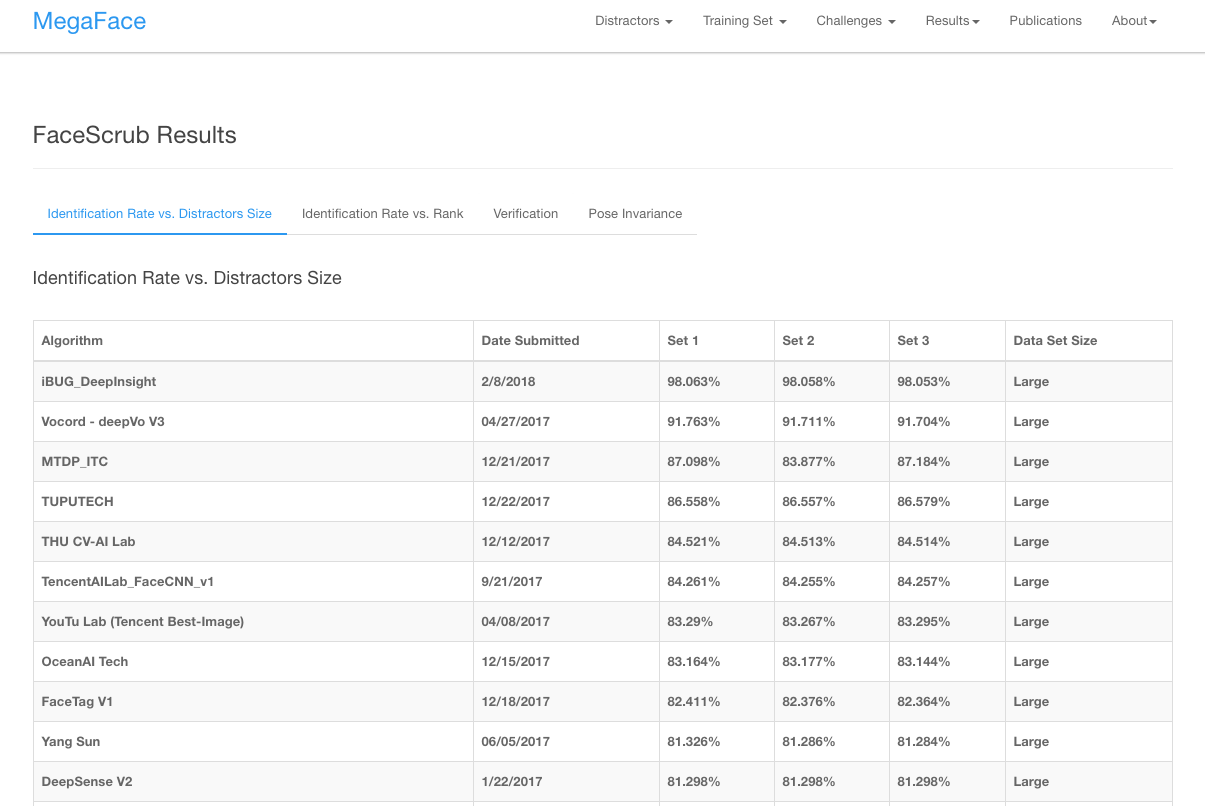Select the DeepSense V2 row
1205x806 pixels.
[x=90, y=782]
